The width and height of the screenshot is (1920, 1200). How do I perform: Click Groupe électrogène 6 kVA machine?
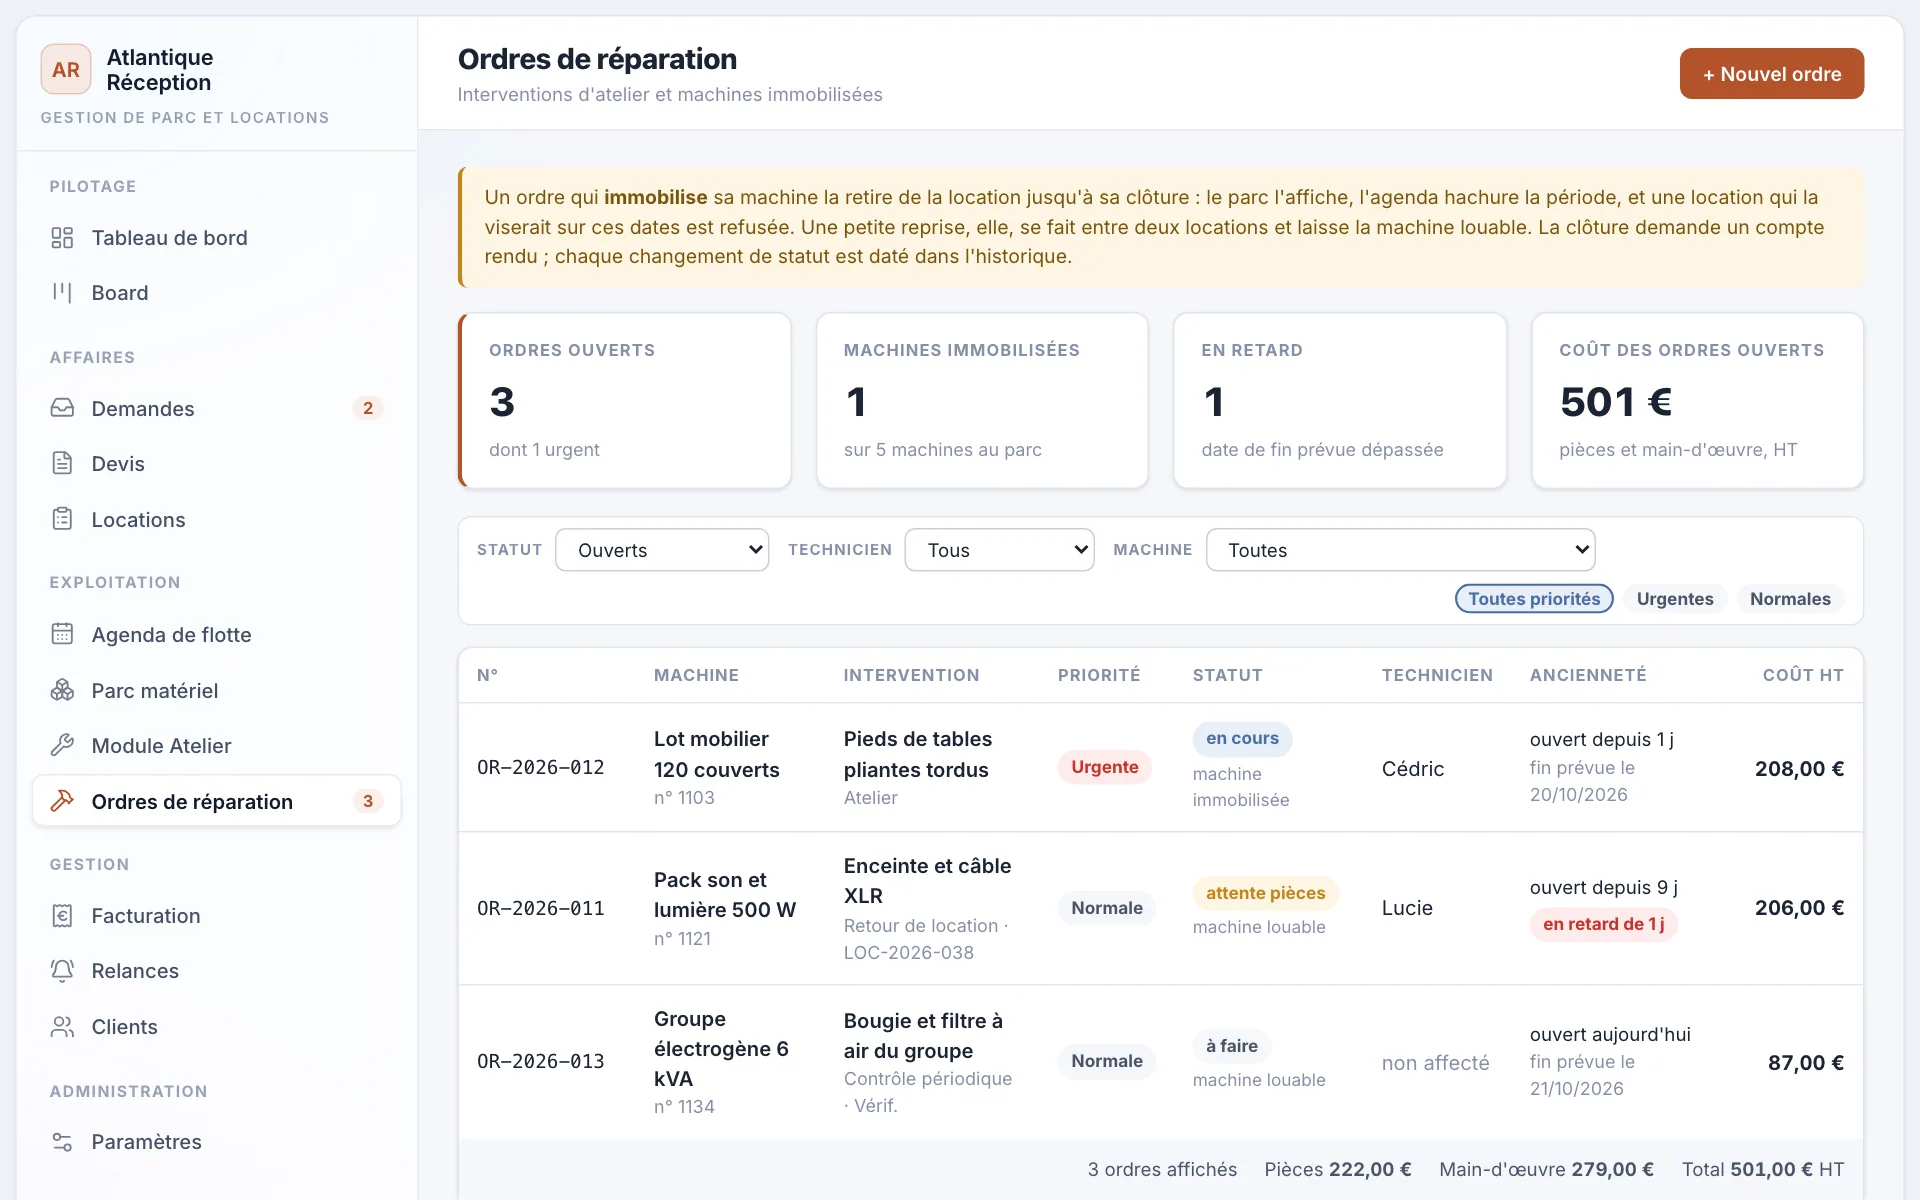[x=721, y=1049]
